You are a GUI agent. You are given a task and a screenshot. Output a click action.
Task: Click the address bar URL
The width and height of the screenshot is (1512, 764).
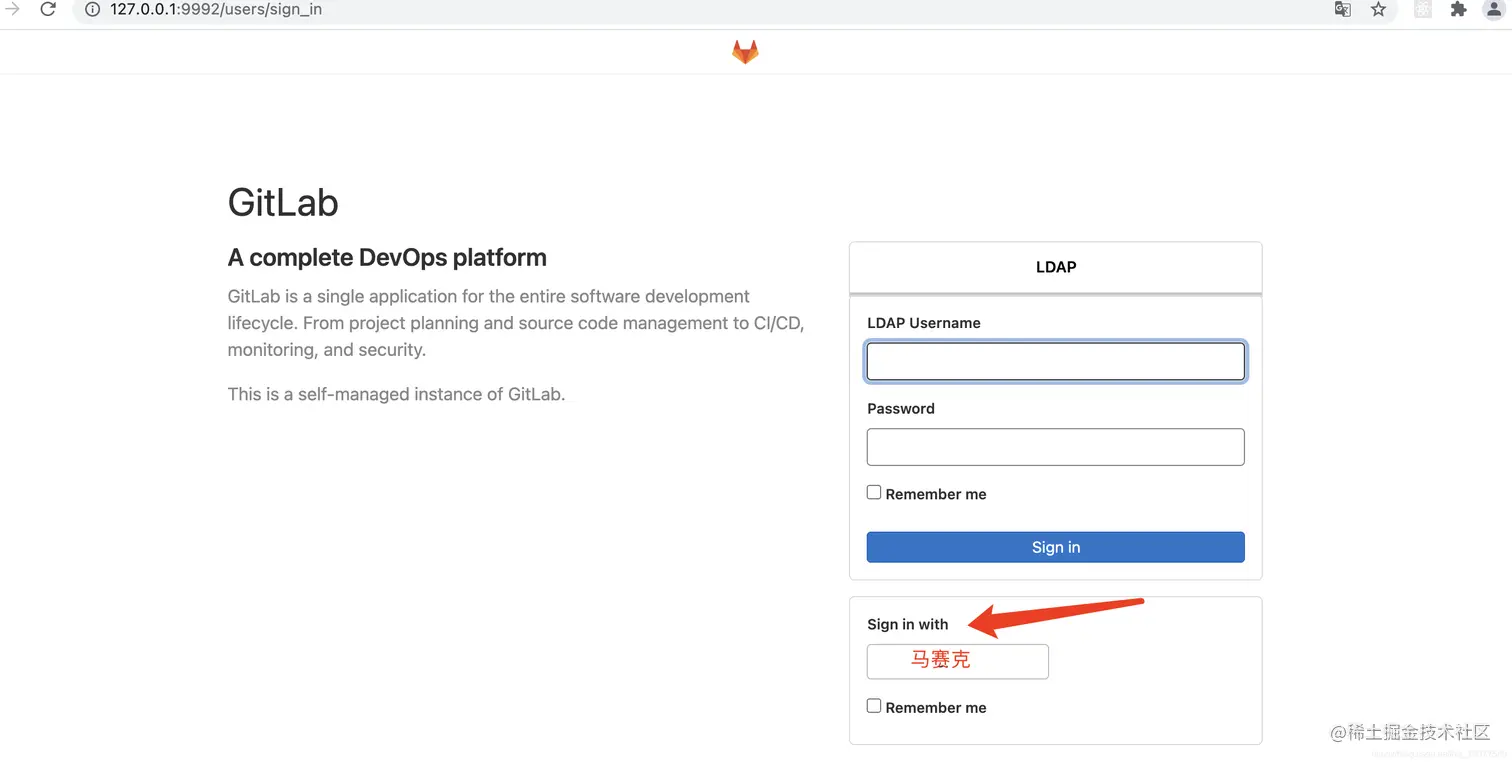pos(216,9)
